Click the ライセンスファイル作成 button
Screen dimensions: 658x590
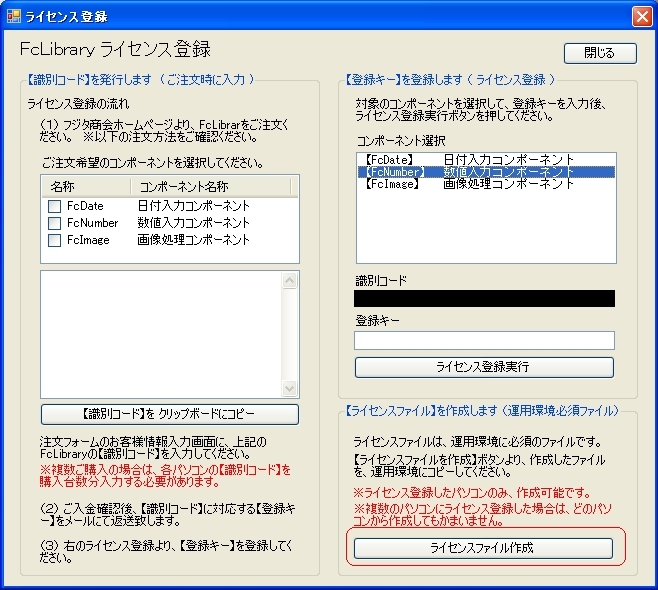tap(483, 548)
